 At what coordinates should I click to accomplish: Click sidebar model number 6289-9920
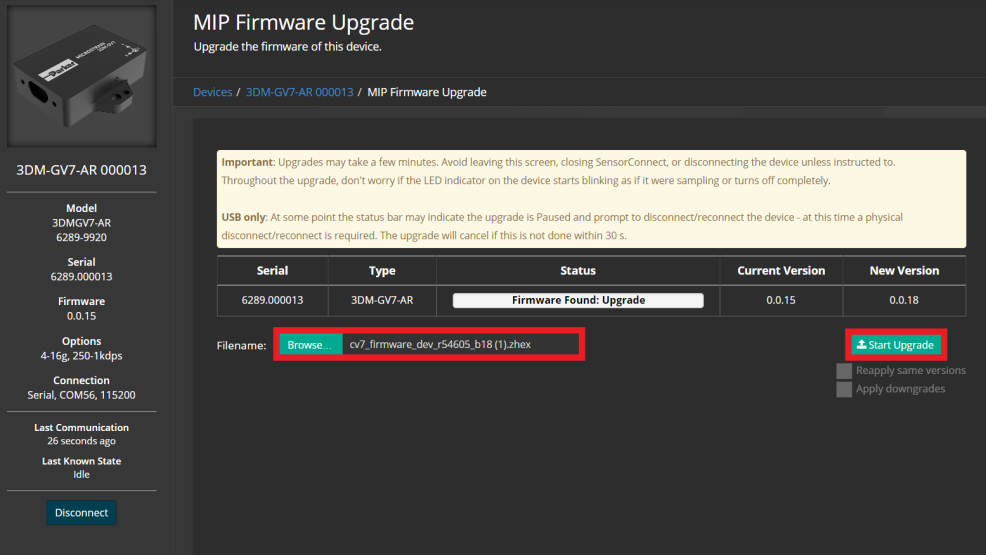81,237
